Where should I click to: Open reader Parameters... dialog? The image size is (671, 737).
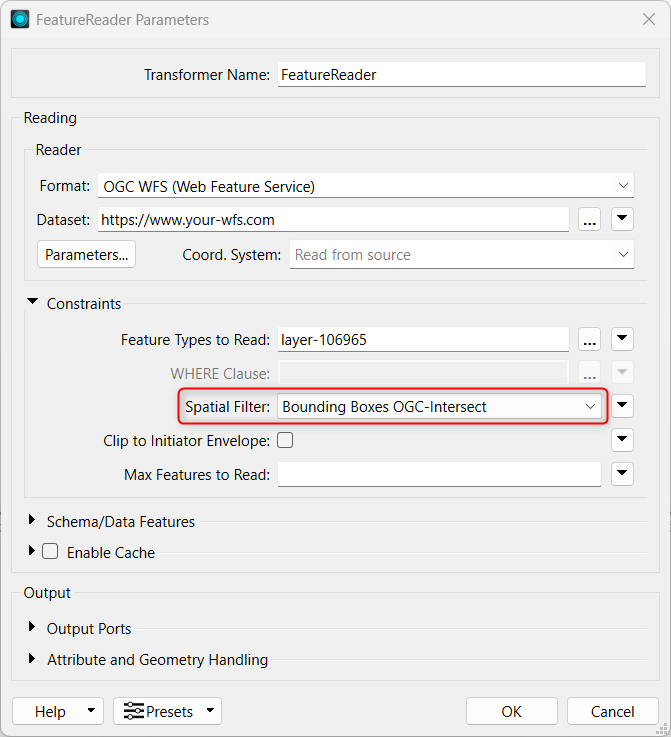(x=86, y=254)
